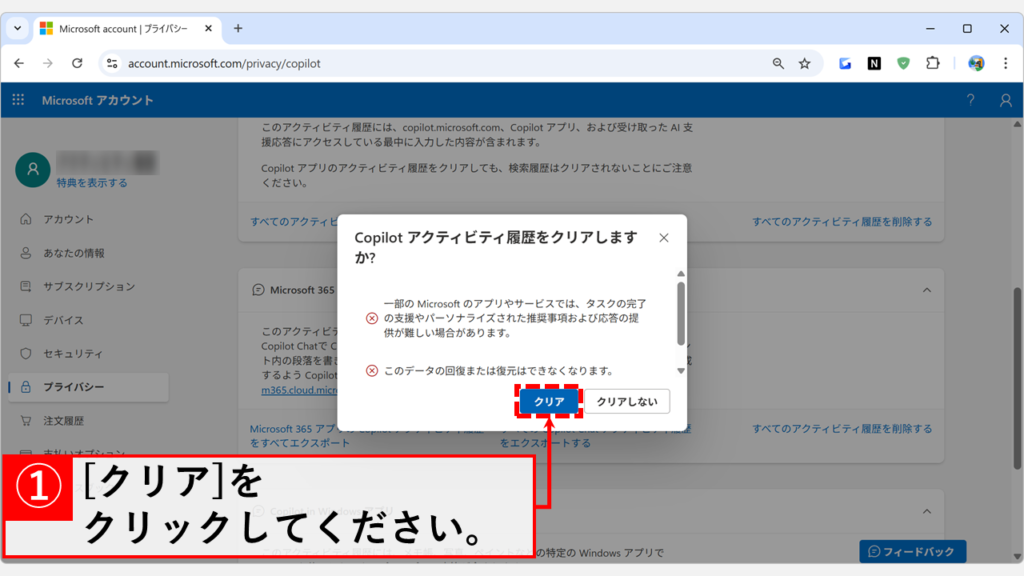Collapse the Microsoft 365 section chevron
This screenshot has height=576, width=1024.
click(x=926, y=290)
